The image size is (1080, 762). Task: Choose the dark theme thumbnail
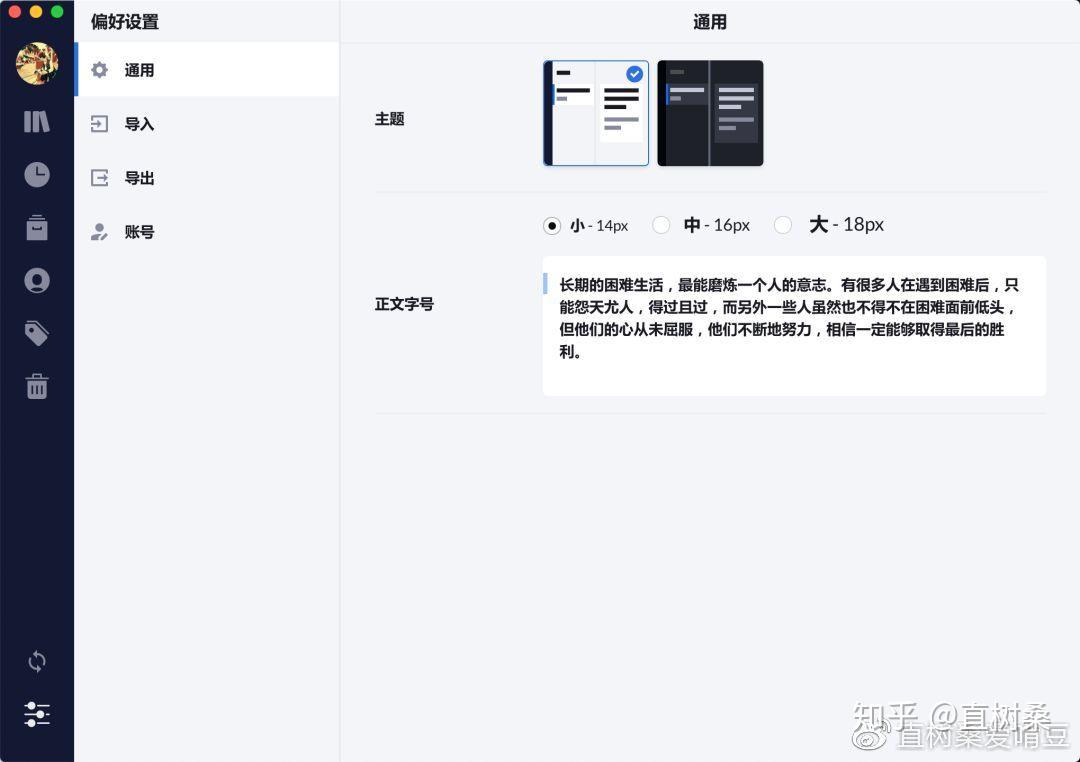pos(710,113)
